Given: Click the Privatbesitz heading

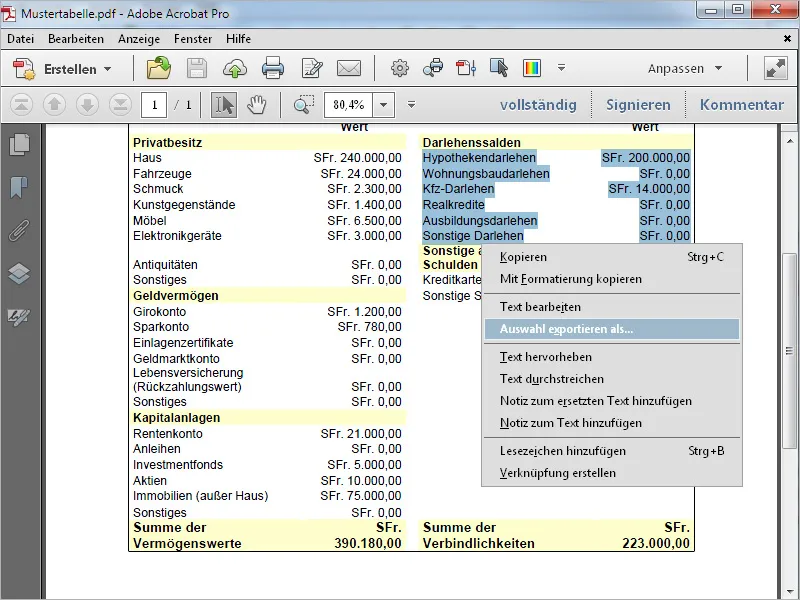Looking at the screenshot, I should coord(167,143).
